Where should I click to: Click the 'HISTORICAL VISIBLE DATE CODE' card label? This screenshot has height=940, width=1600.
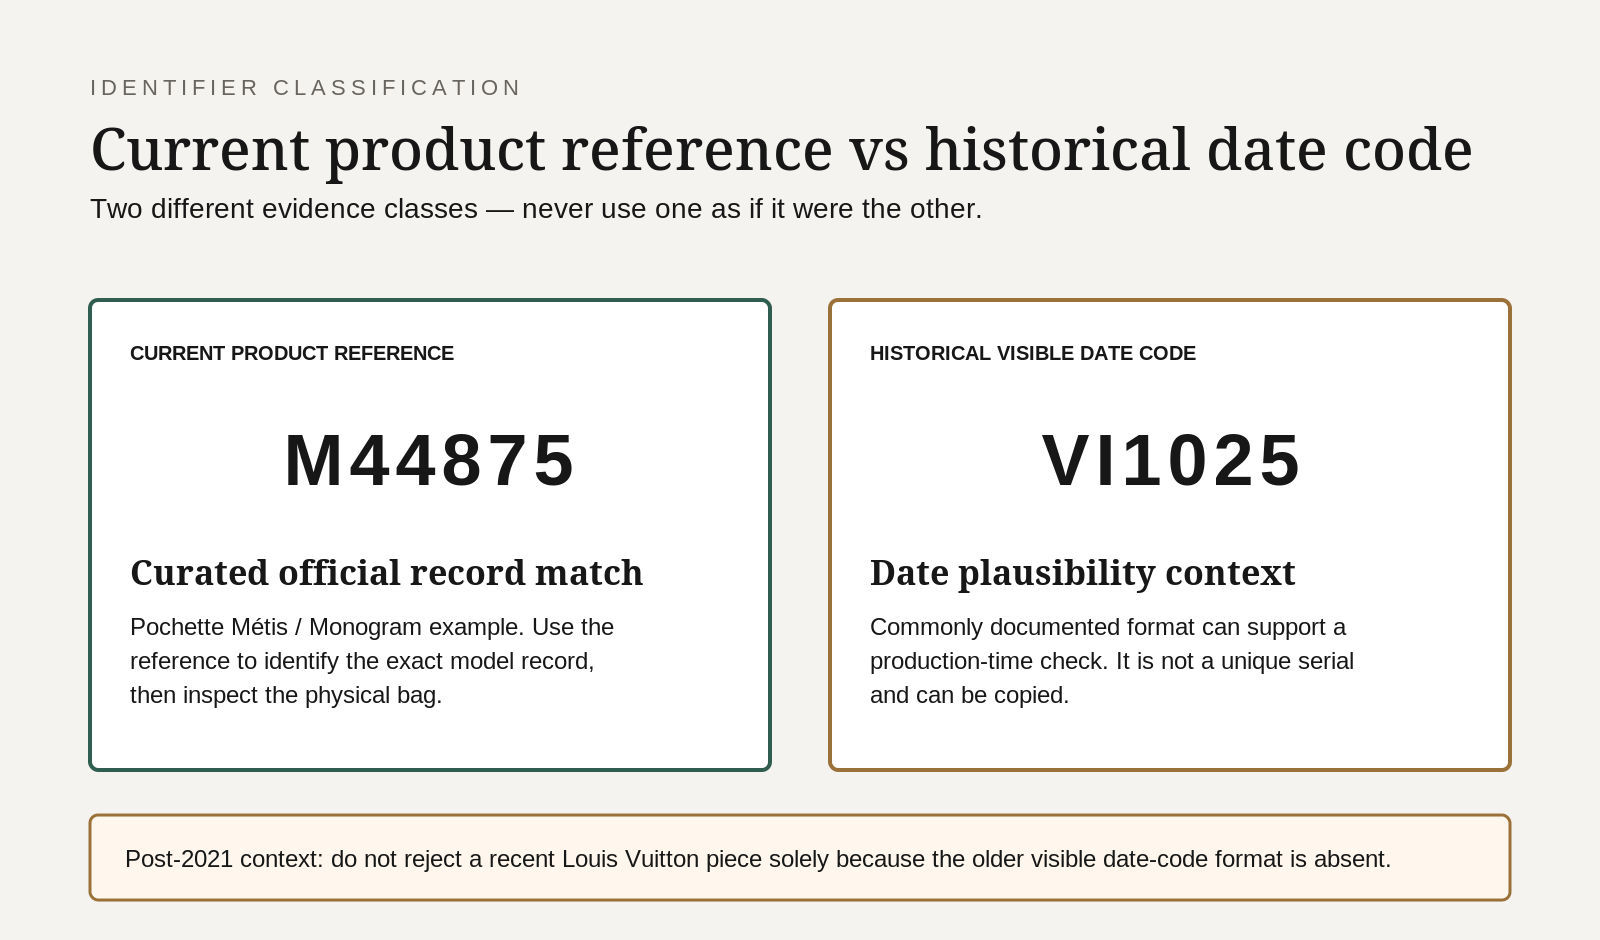(1033, 354)
